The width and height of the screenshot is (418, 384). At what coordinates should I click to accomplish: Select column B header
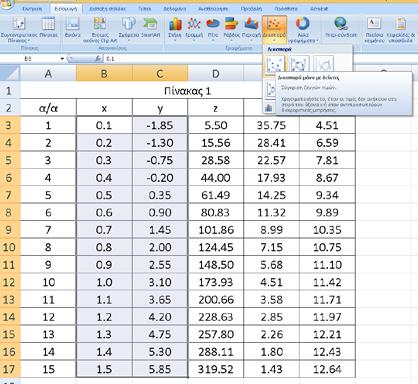(x=104, y=73)
